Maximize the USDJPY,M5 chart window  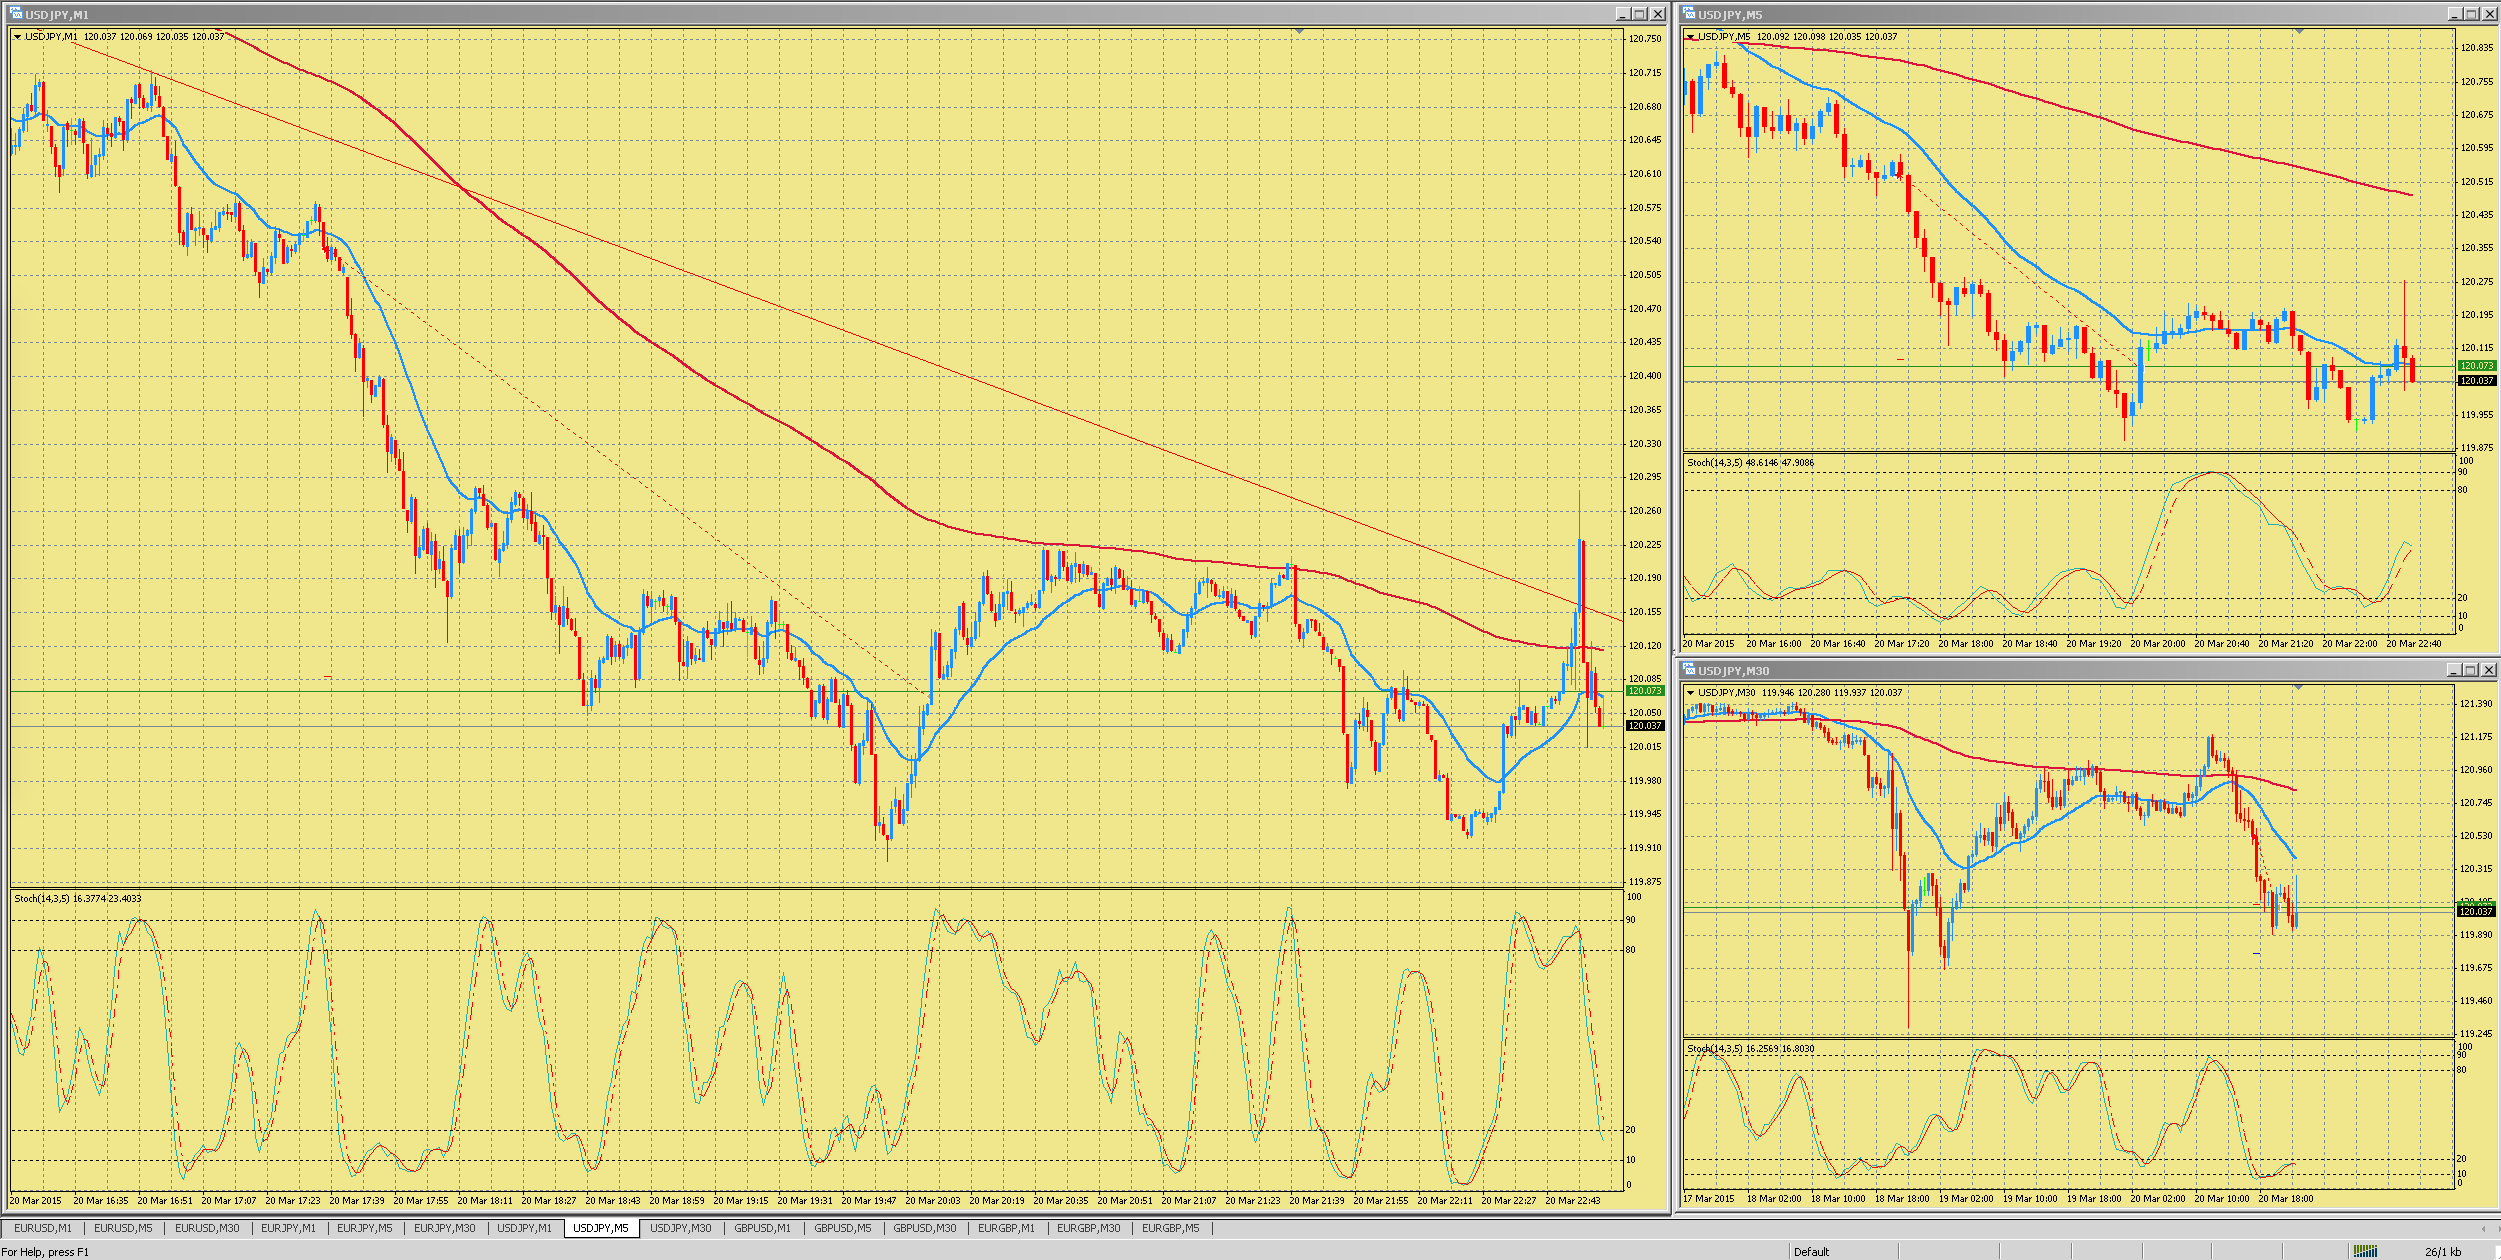(2474, 14)
